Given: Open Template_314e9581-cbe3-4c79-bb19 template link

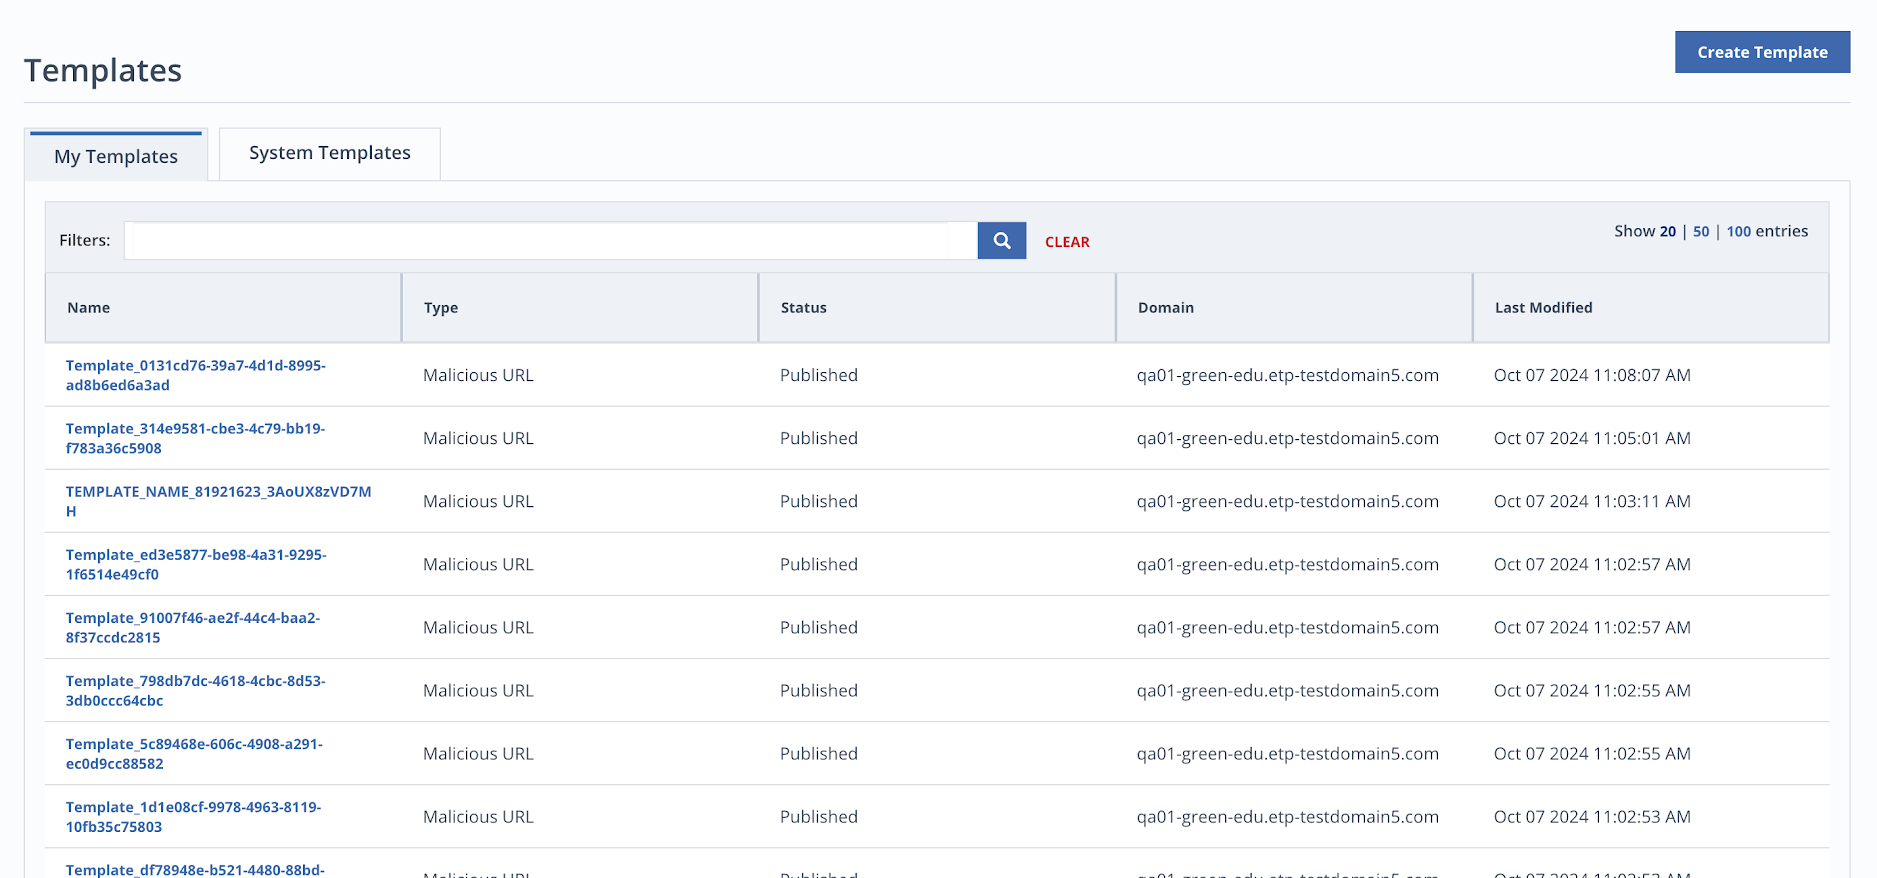Looking at the screenshot, I should click(x=195, y=438).
